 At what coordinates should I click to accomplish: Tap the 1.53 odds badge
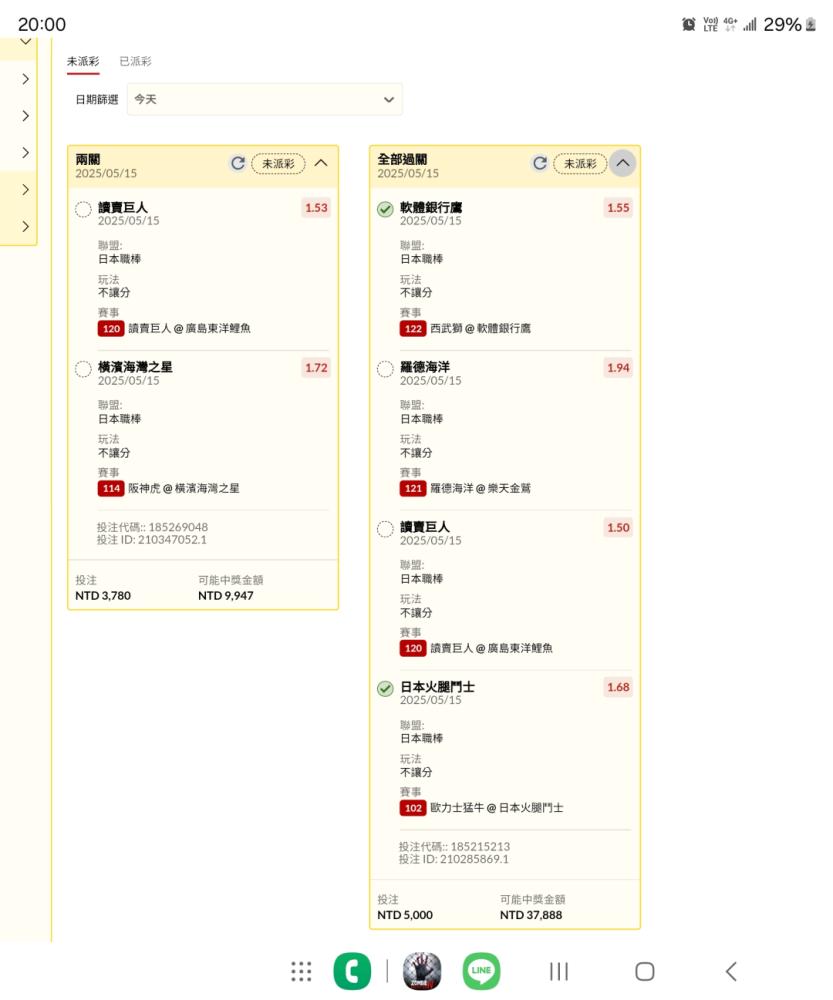[x=316, y=208]
